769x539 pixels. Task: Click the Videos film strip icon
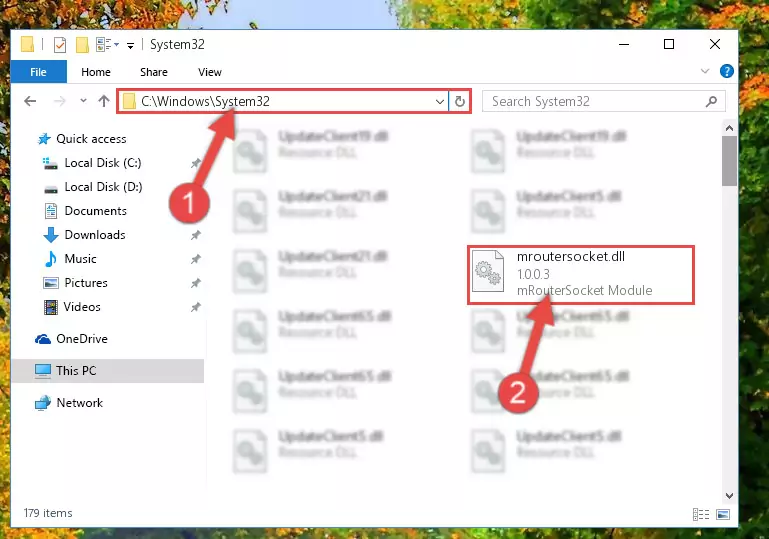click(x=51, y=307)
